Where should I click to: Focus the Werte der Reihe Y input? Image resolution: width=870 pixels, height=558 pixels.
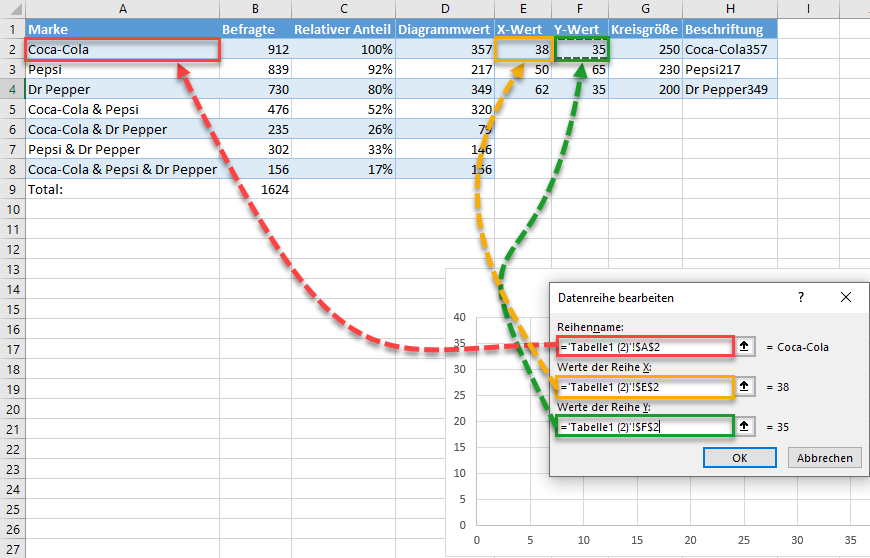[x=645, y=427]
